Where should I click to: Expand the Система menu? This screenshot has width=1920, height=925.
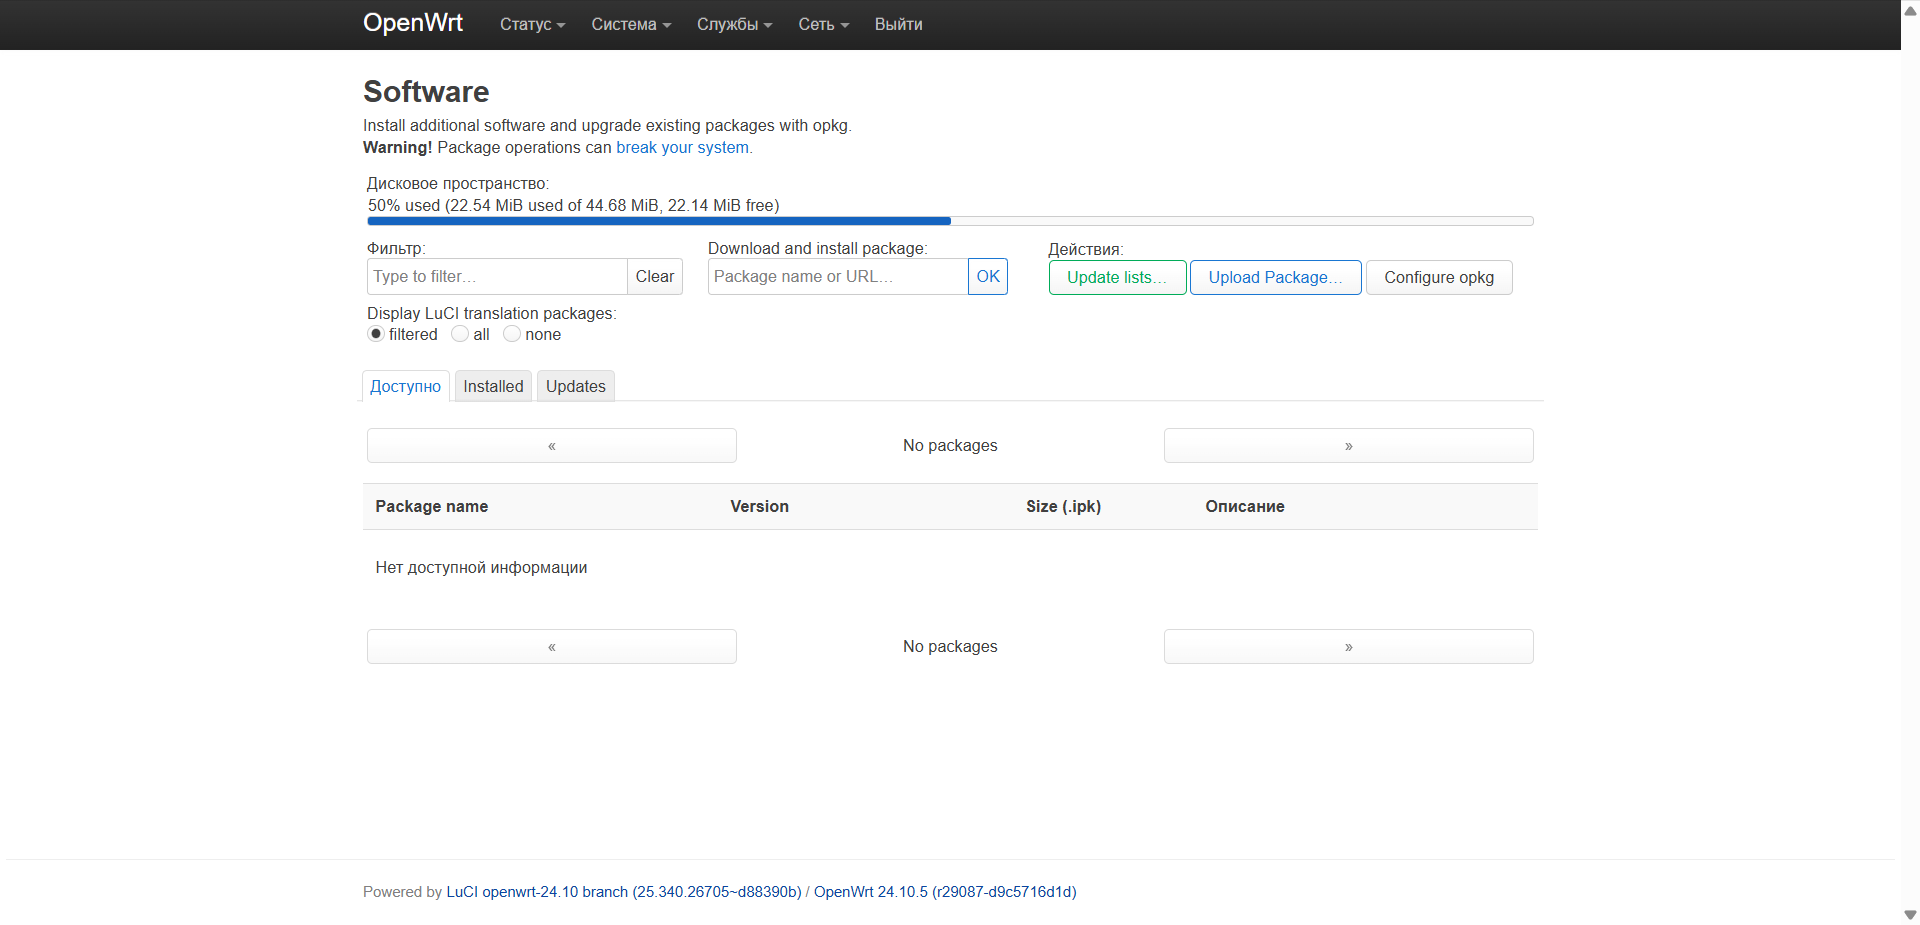tap(629, 24)
